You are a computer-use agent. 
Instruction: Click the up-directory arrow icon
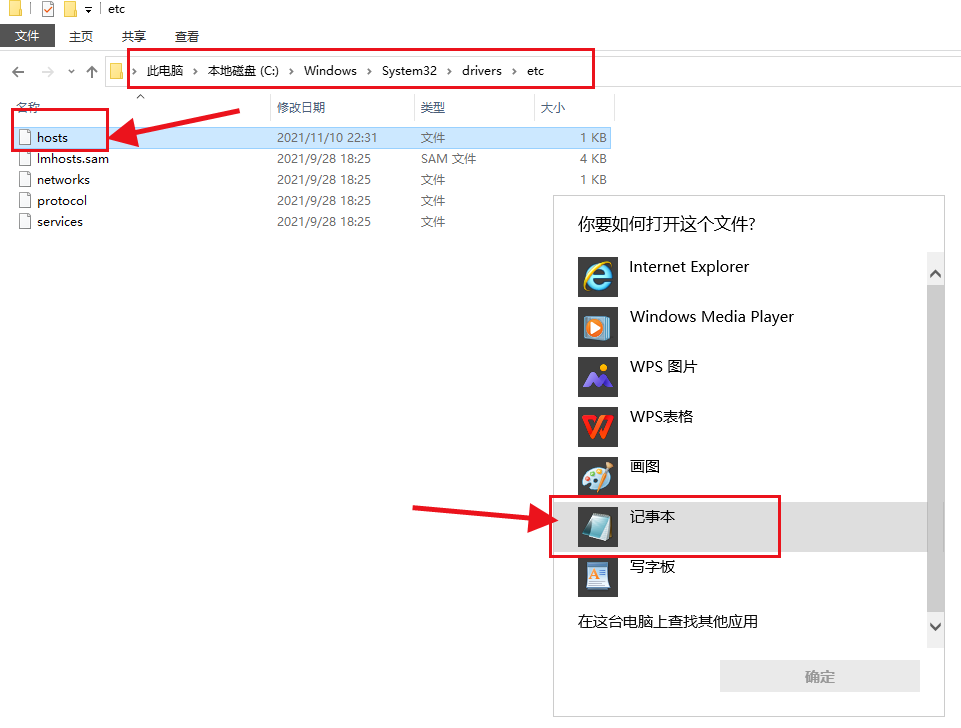click(x=92, y=71)
